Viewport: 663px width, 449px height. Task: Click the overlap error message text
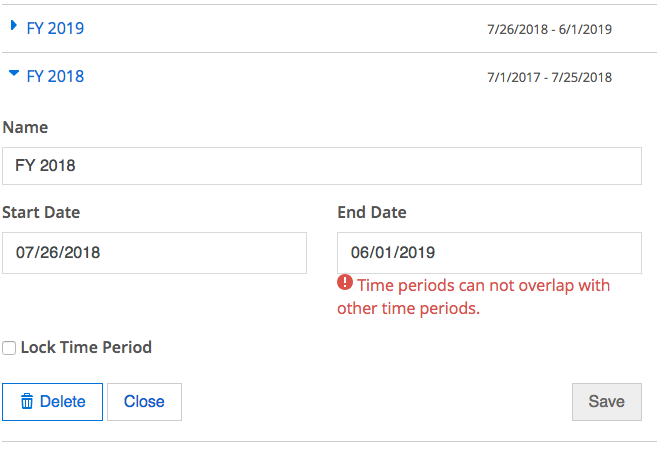(474, 297)
